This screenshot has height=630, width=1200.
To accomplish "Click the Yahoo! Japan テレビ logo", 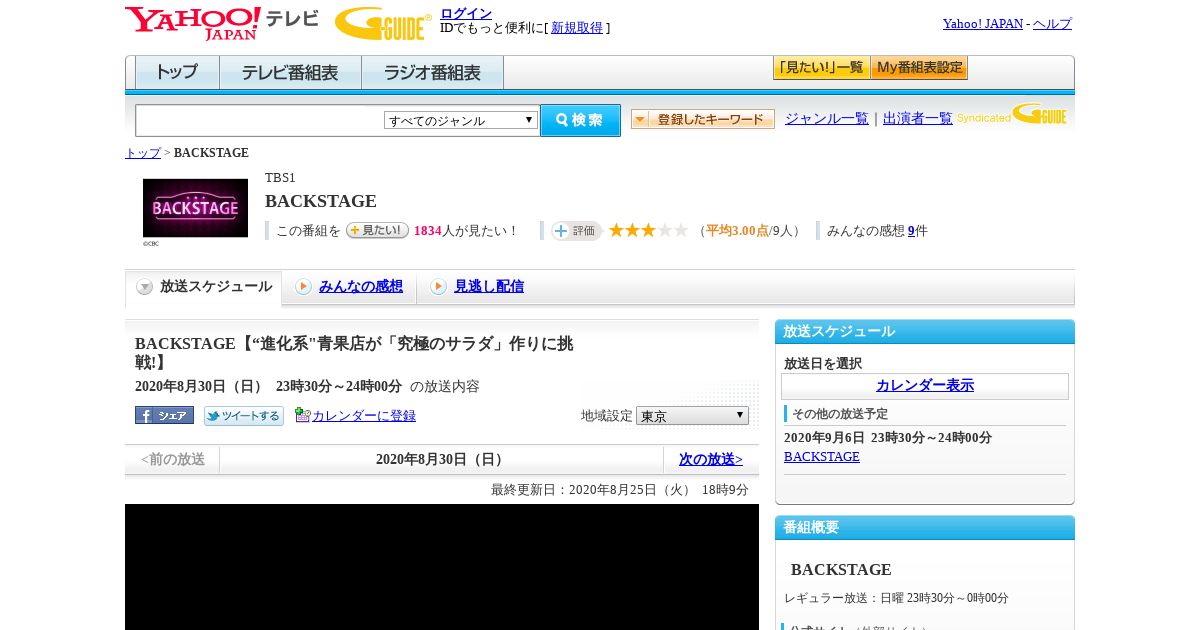I will point(222,23).
